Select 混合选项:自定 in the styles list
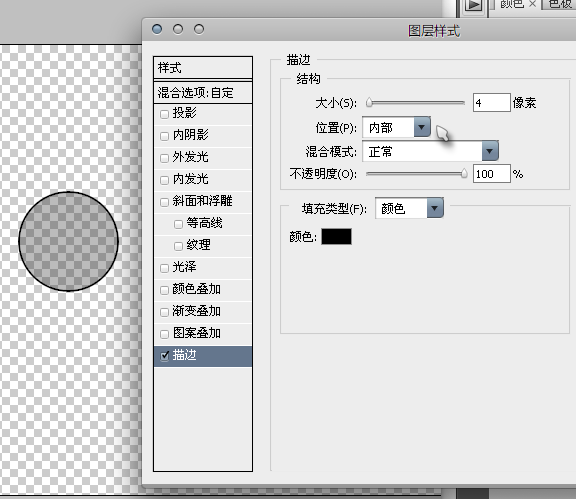The image size is (576, 499). [203, 93]
